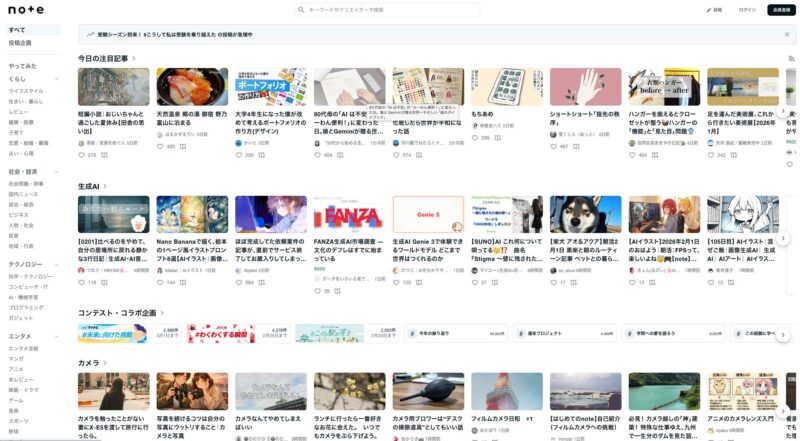Open 投稿企画 in the sidebar
The height and width of the screenshot is (441, 800).
(20, 43)
